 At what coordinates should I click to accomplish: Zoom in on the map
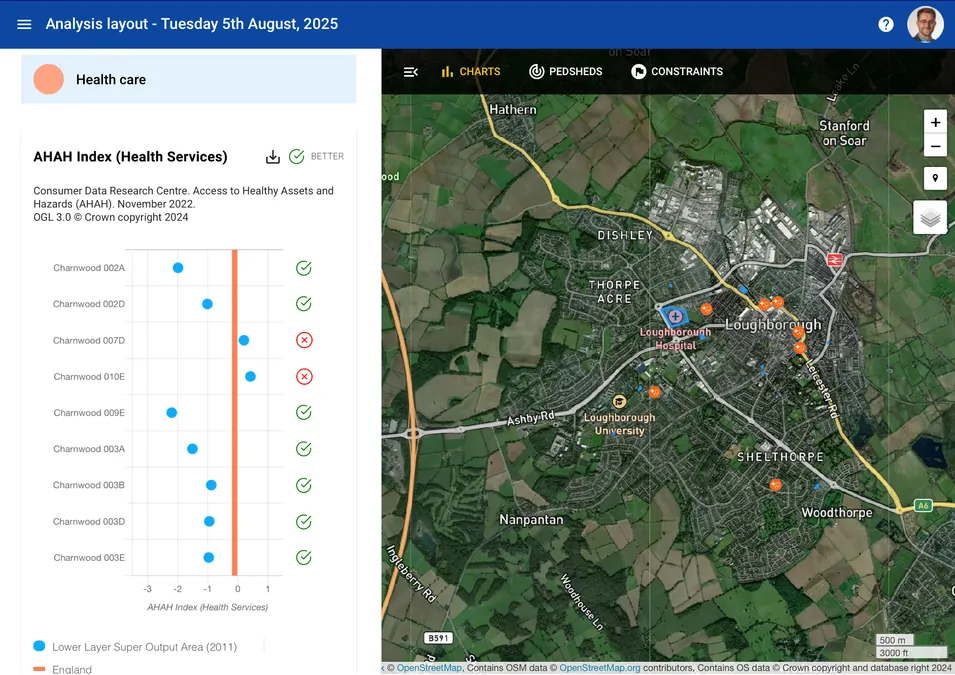pyautogui.click(x=935, y=122)
